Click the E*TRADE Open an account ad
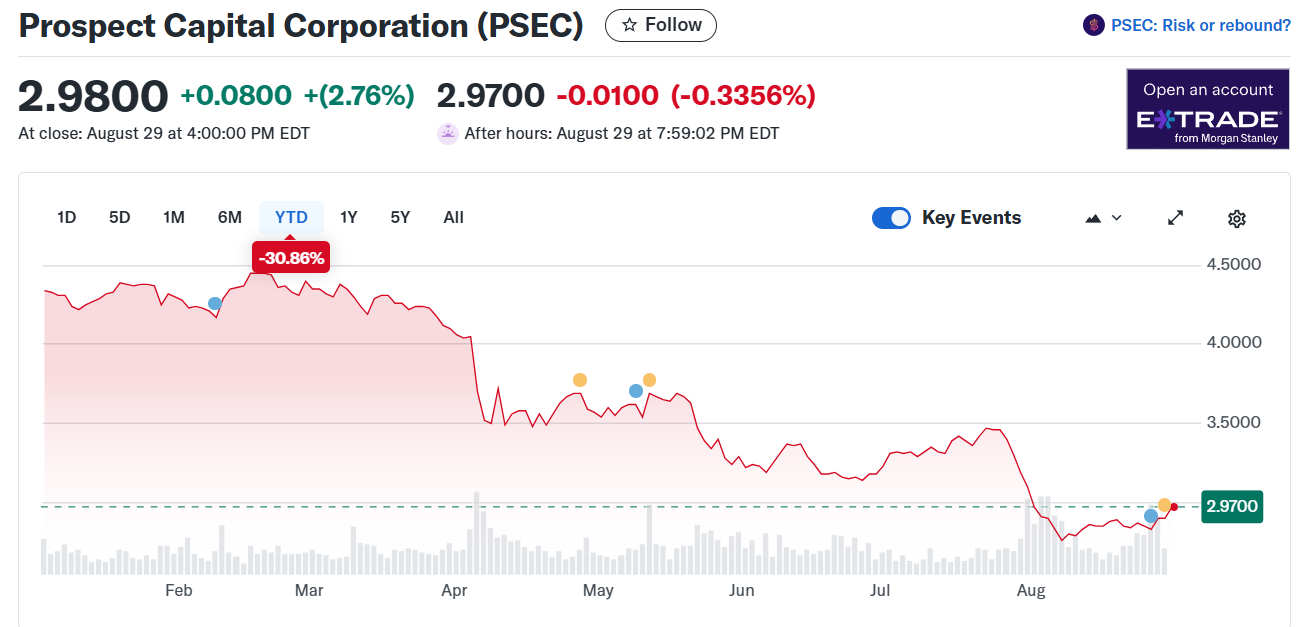1312x627 pixels. [x=1208, y=109]
